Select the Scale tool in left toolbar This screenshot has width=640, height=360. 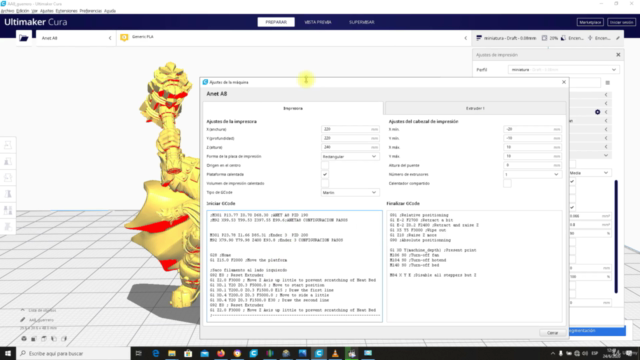point(8,162)
